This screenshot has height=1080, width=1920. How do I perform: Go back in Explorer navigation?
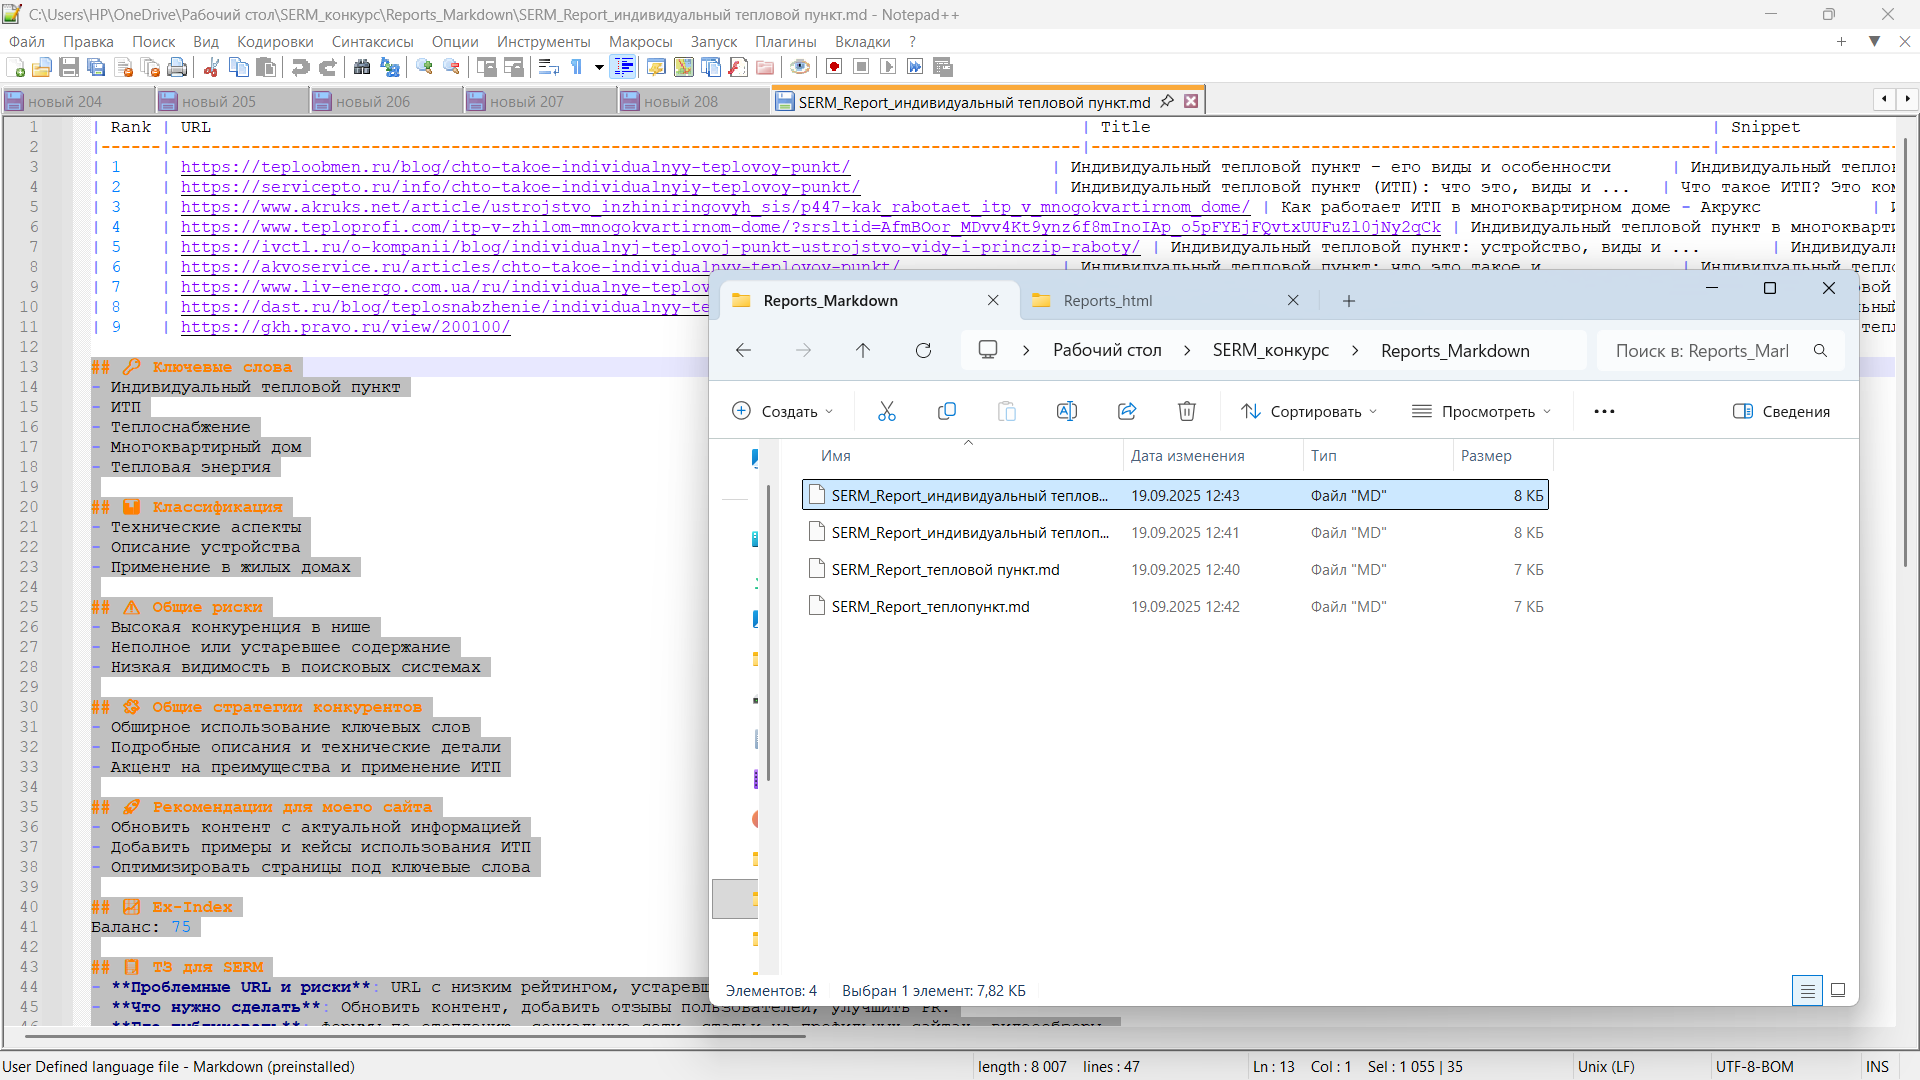click(743, 350)
